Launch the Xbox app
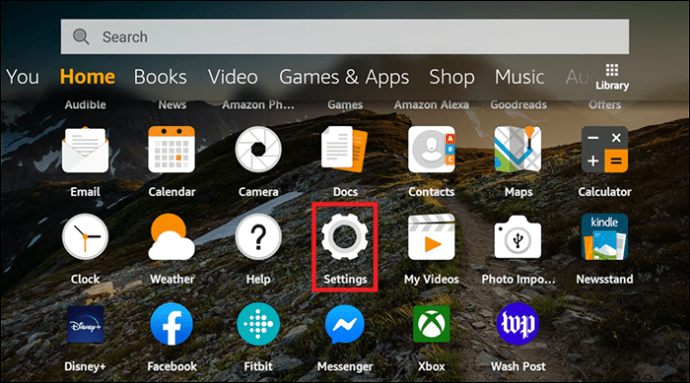 [x=431, y=324]
